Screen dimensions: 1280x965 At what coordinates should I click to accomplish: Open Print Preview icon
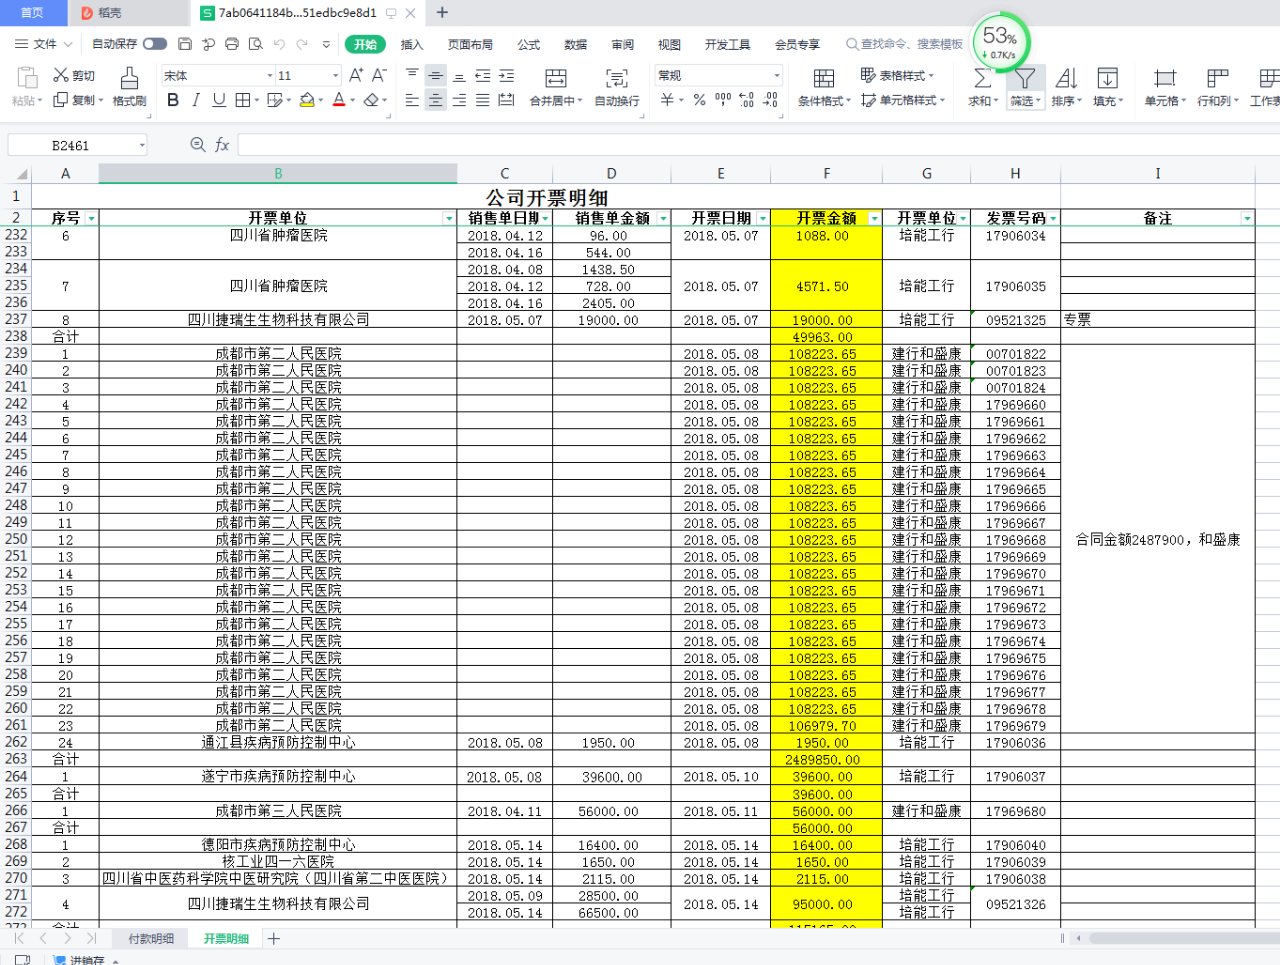(x=256, y=44)
